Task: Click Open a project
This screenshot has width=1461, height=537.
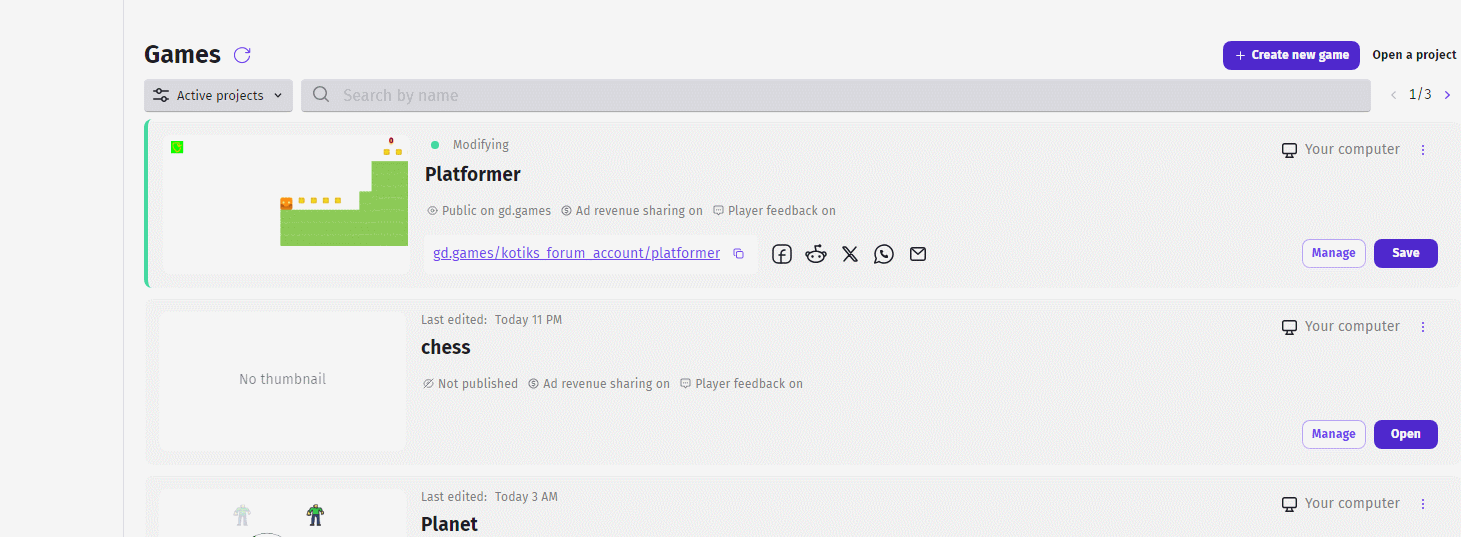Action: coord(1414,55)
